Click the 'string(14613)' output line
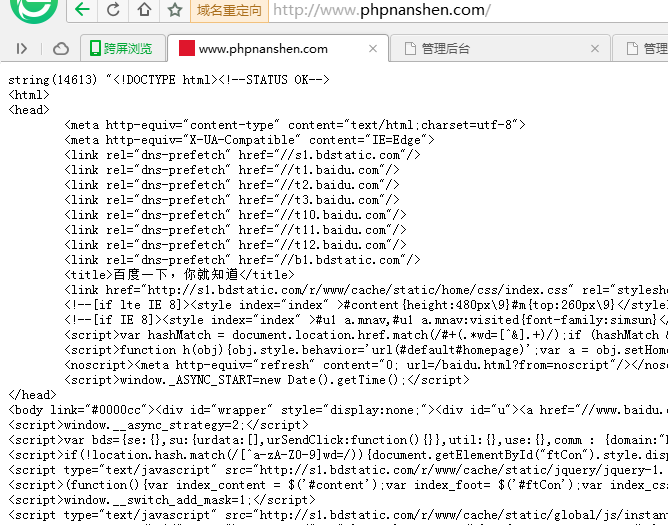Viewport: 668px width, 525px height. (169, 80)
